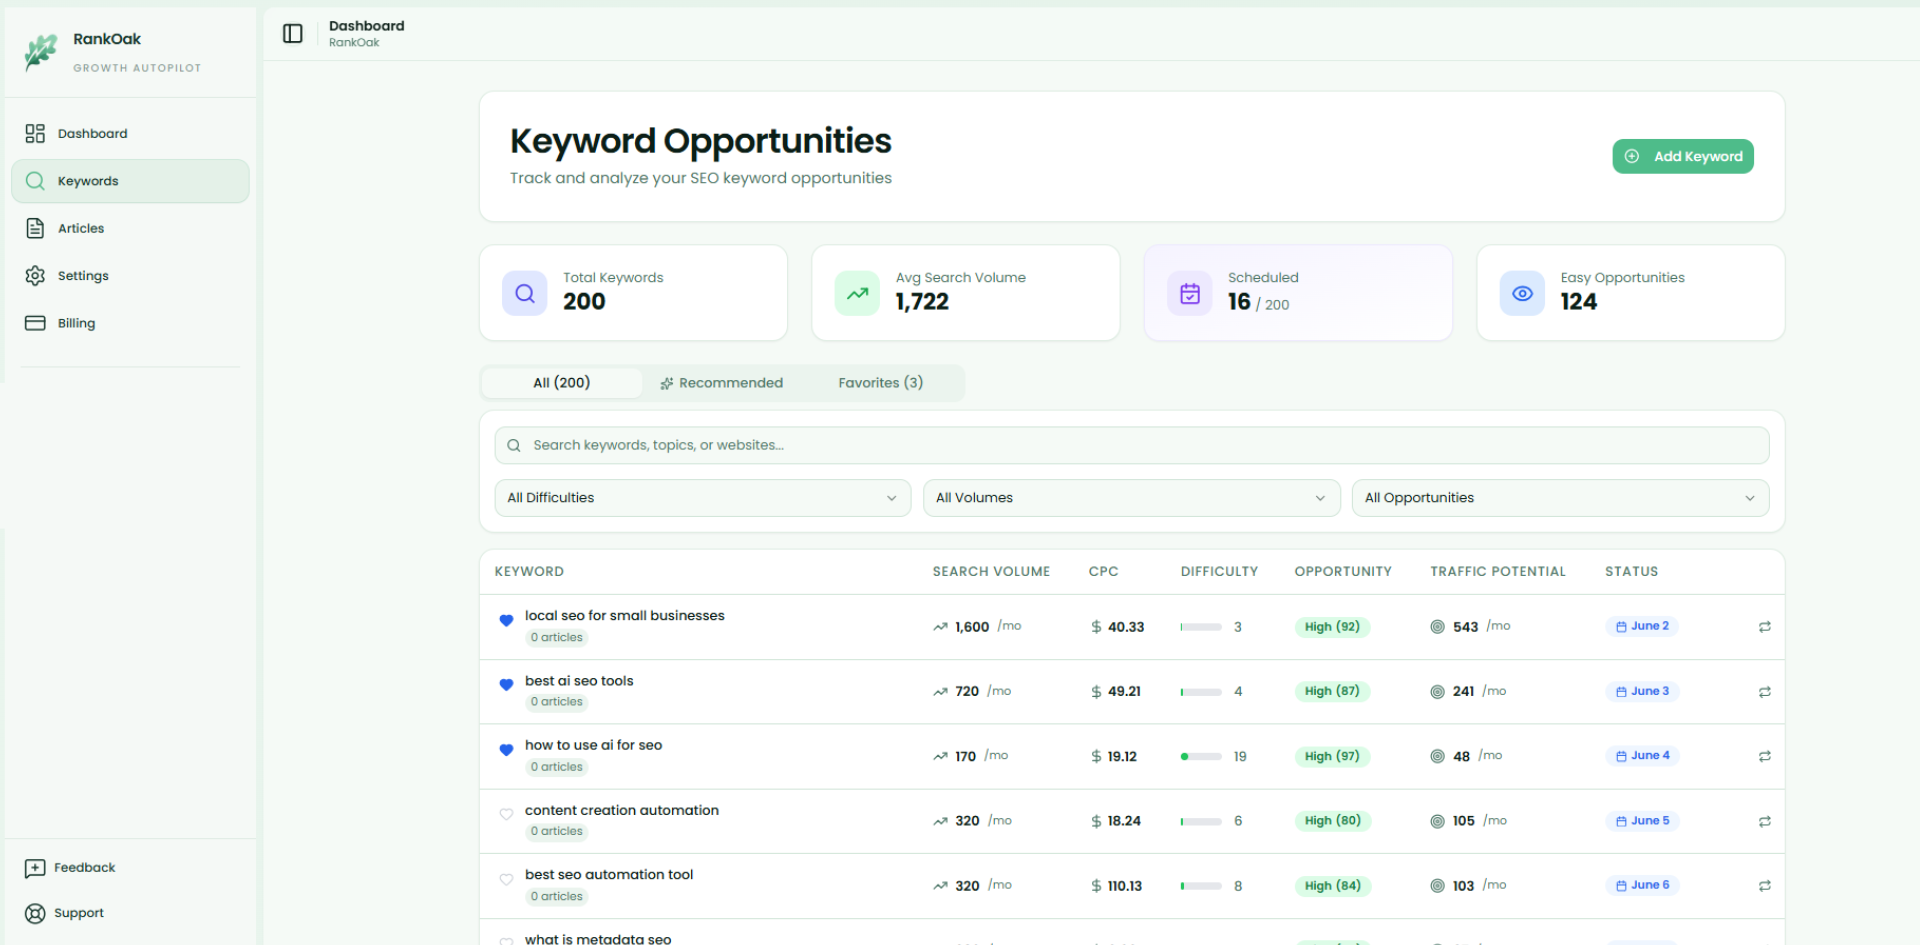Toggle favorite heart for best ai seo tools
This screenshot has width=1920, height=945.
[506, 685]
